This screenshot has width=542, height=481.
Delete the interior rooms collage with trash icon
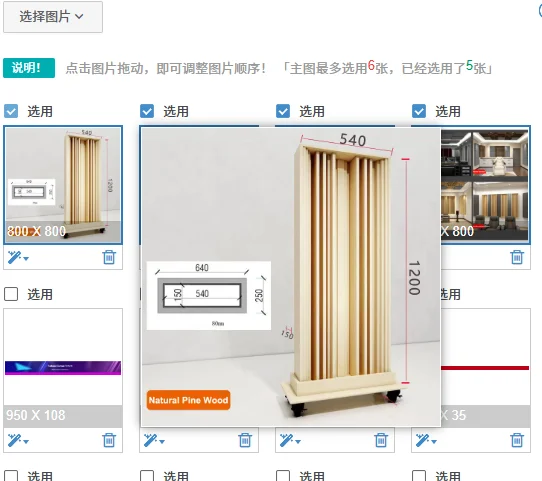pyautogui.click(x=517, y=257)
